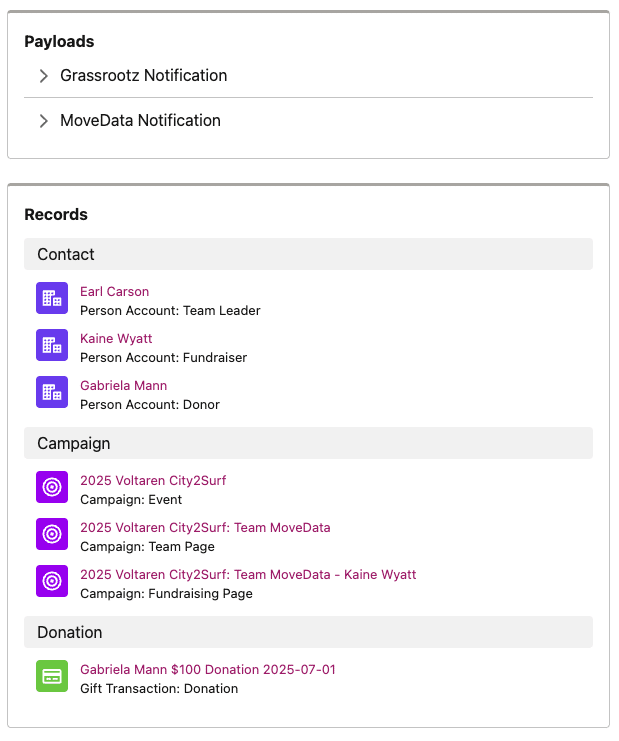Click Kaine Wyatt's person account icon
619x741 pixels.
click(52, 345)
